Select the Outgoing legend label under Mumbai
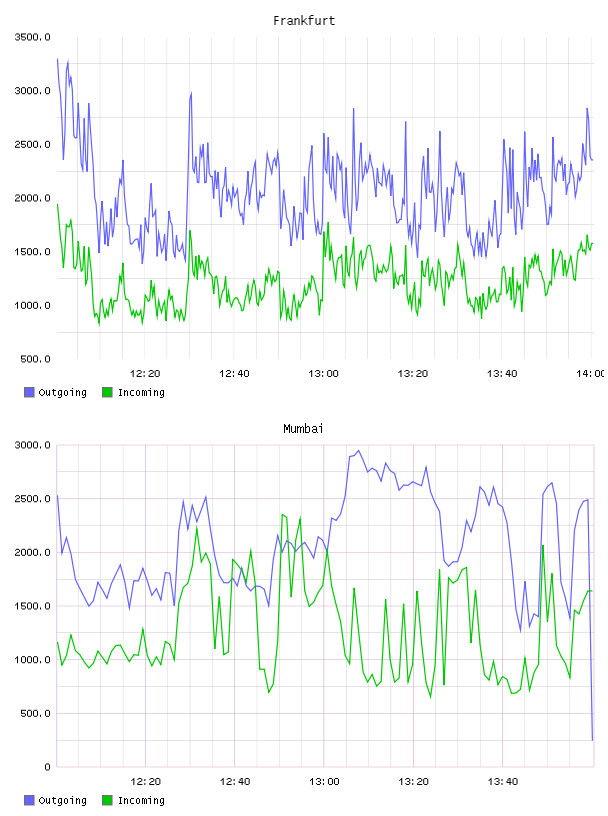Image resolution: width=608 pixels, height=816 pixels. 62,801
